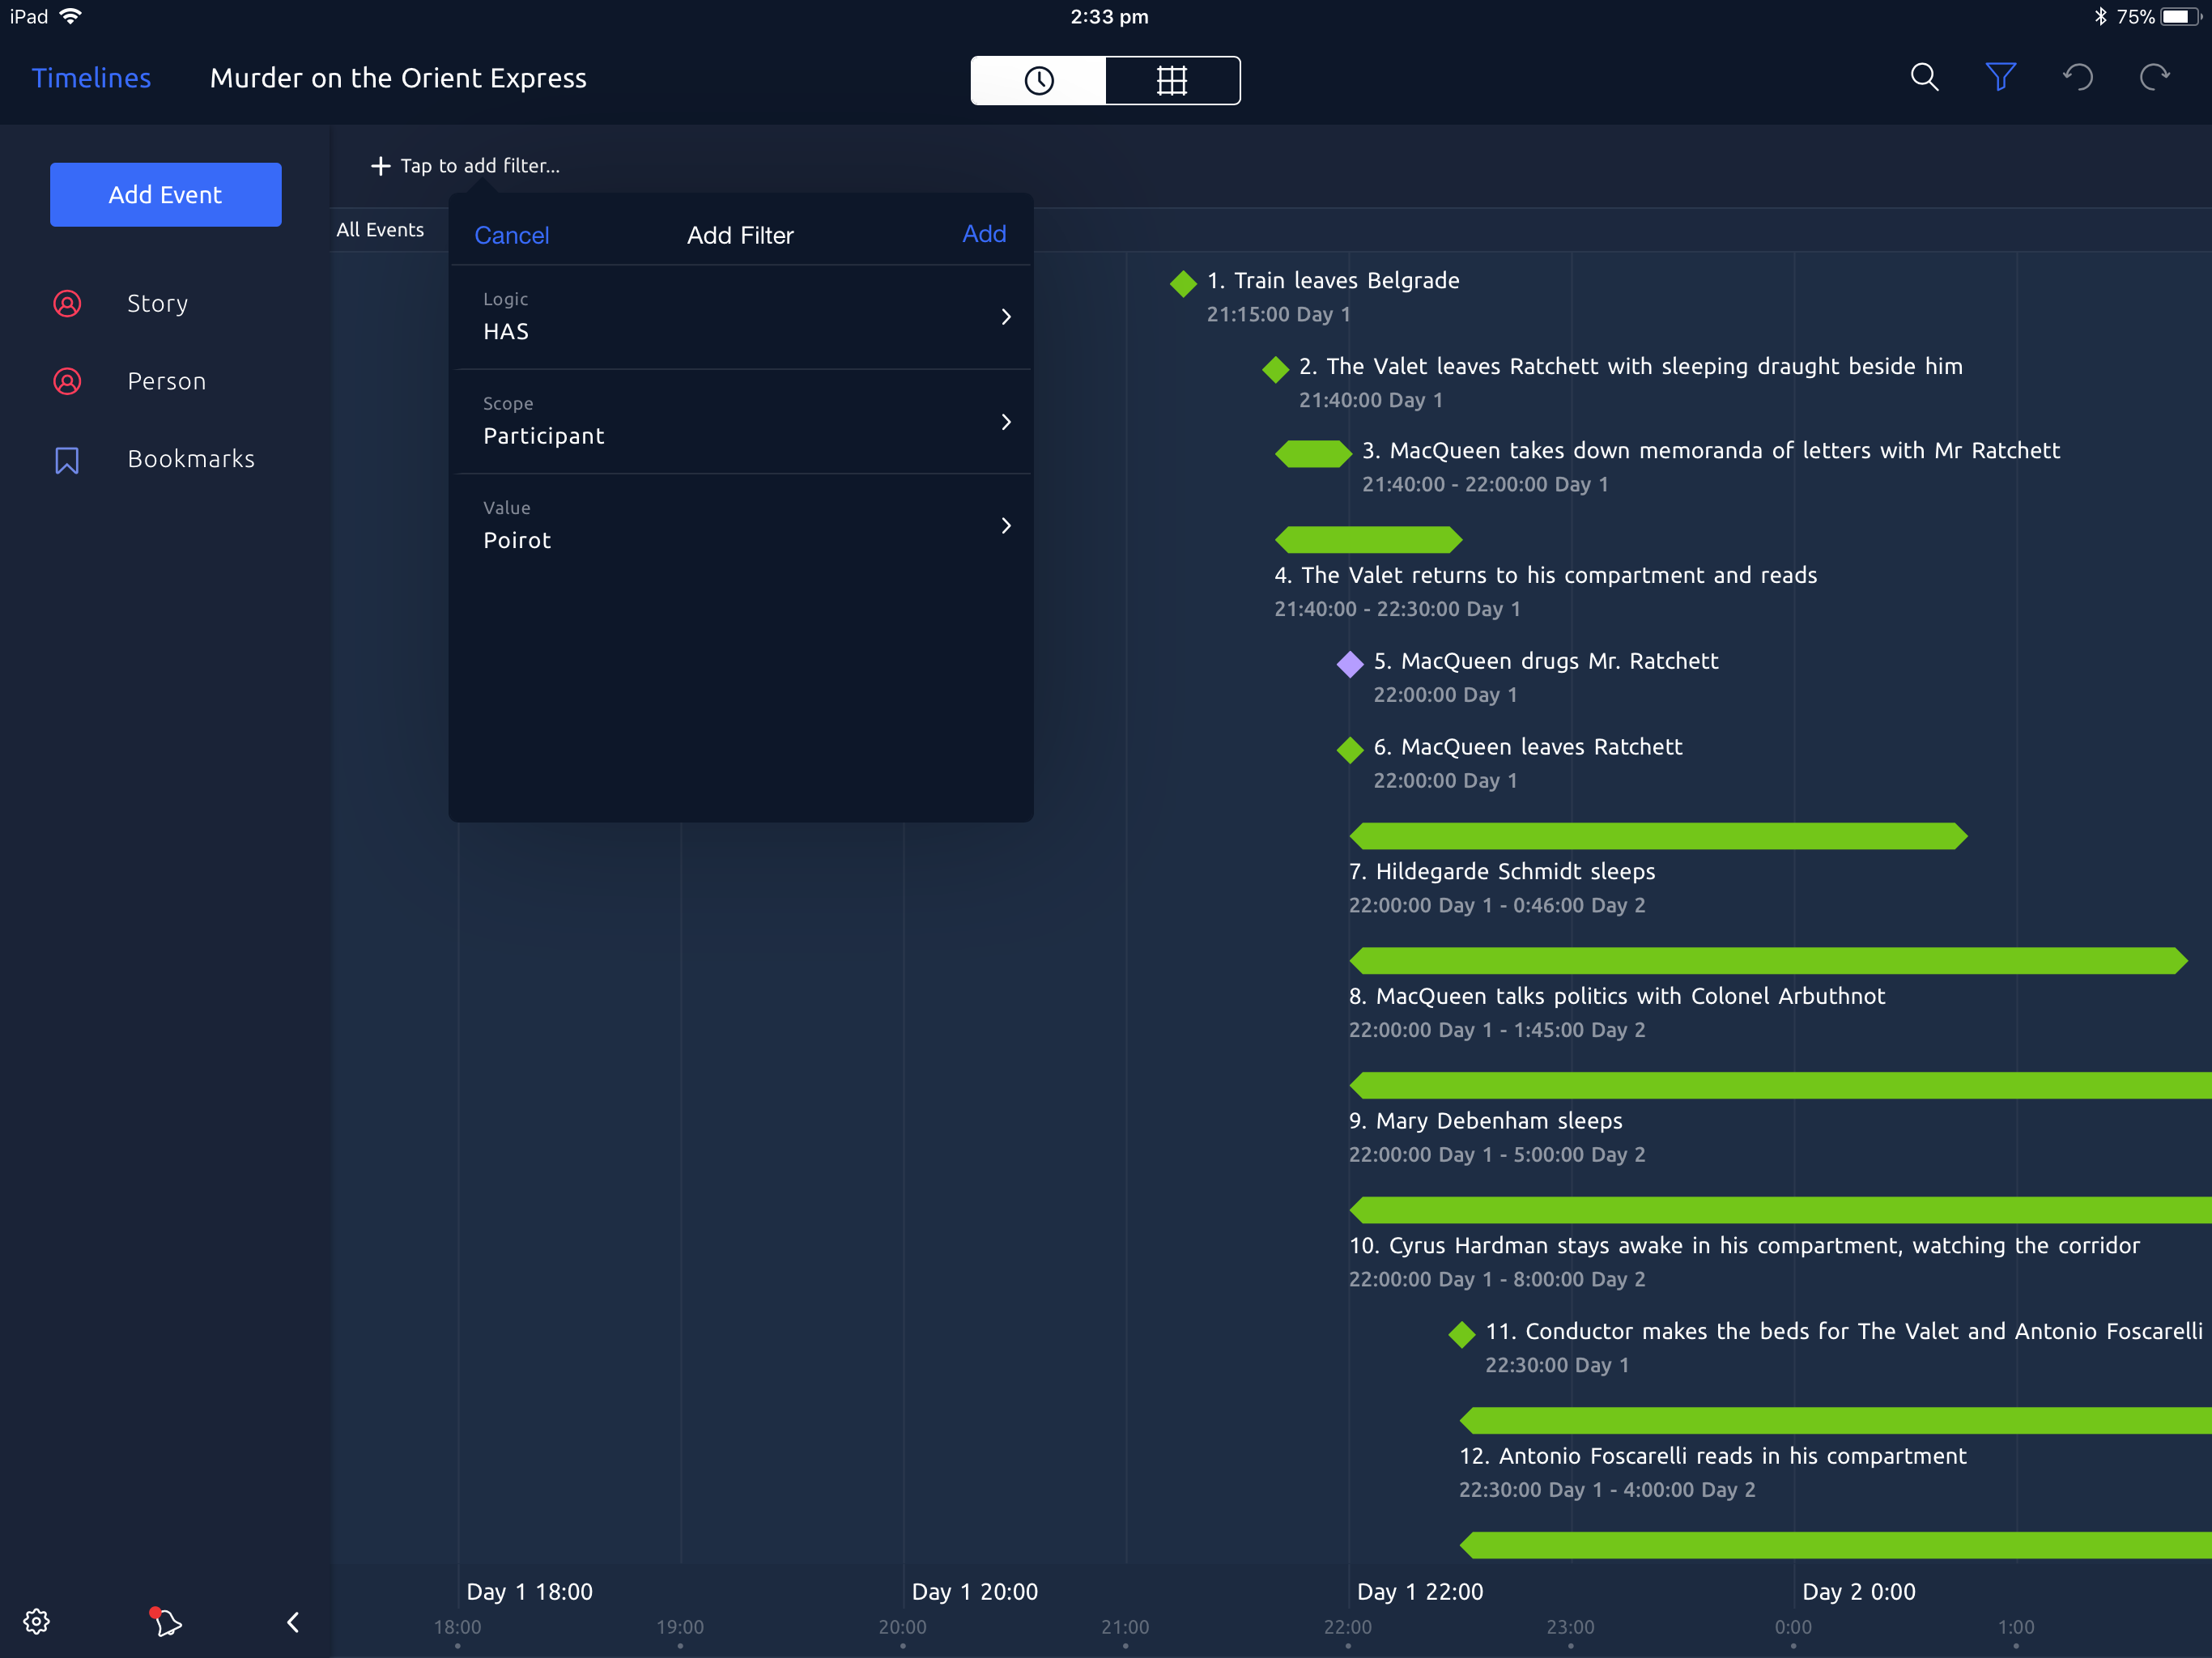Viewport: 2212px width, 1658px height.
Task: Click '9. Mary Debenham sleeps' title
Action: (x=1485, y=1121)
